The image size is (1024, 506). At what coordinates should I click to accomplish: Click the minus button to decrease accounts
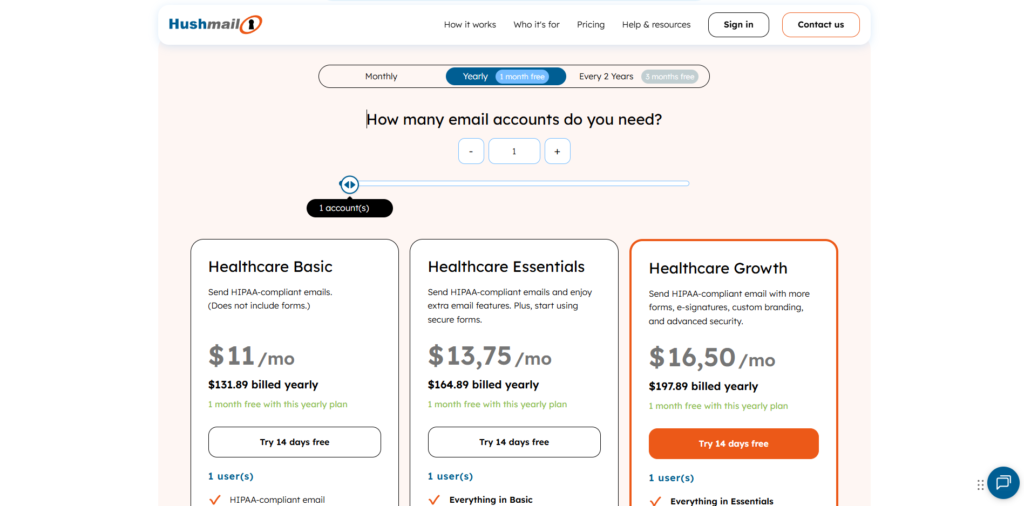(471, 151)
